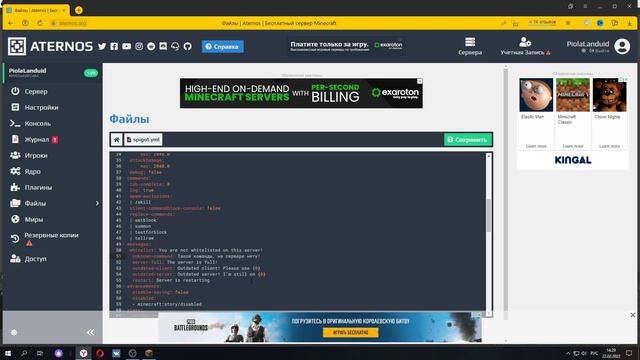Open Opera from the taskbar

(100, 353)
